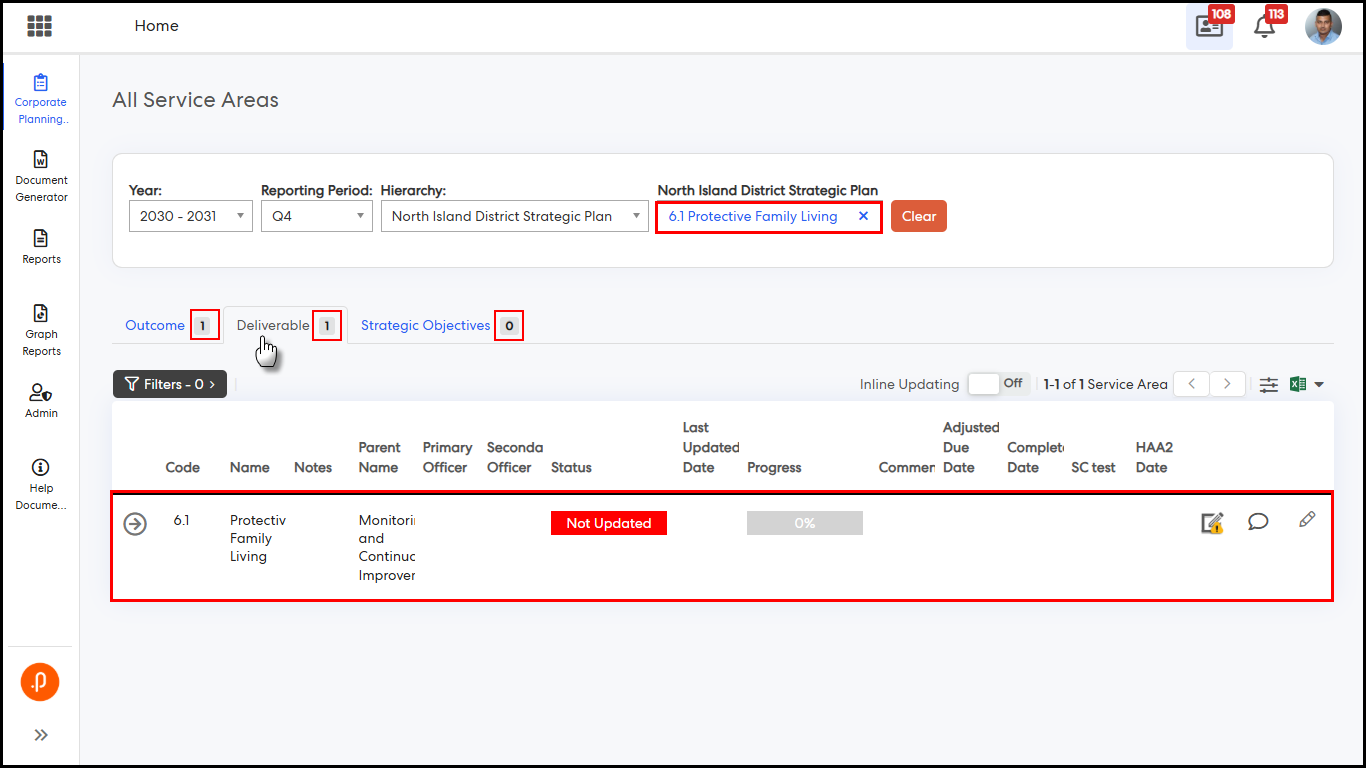Open the column settings sliders icon

coord(1268,385)
